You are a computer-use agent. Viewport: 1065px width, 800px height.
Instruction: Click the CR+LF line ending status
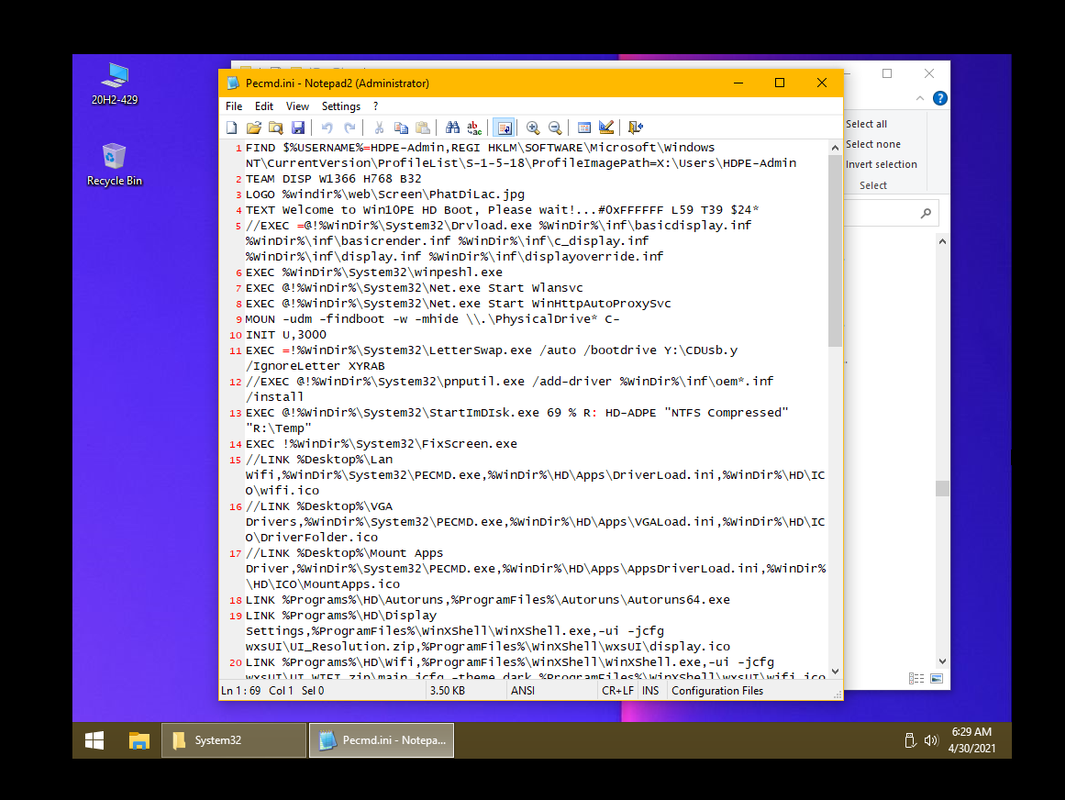[x=617, y=691]
